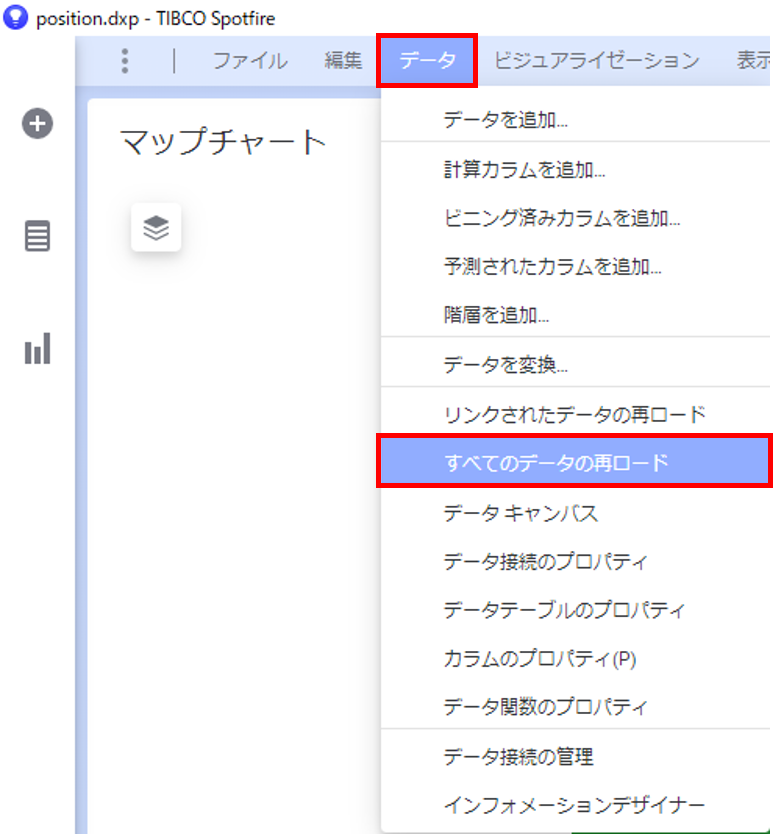Viewport: 773px width, 834px height.
Task: Click the map layers icon button
Action: (x=156, y=228)
